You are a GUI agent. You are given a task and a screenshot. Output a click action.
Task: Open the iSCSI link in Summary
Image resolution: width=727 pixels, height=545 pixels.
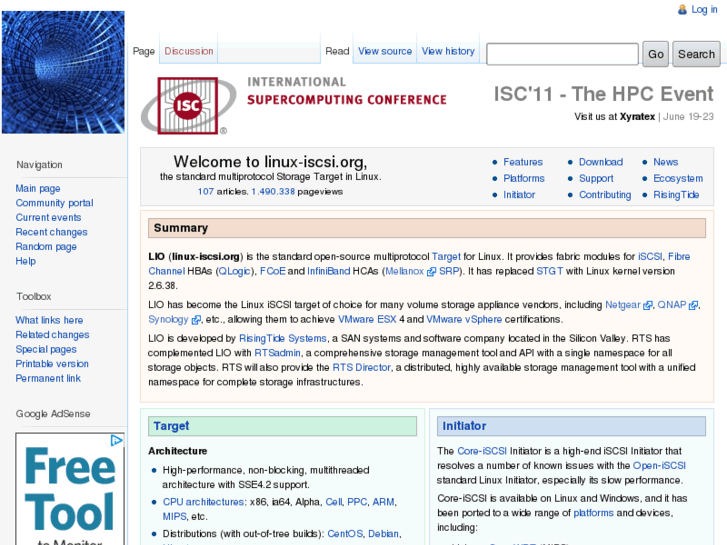pyautogui.click(x=650, y=256)
